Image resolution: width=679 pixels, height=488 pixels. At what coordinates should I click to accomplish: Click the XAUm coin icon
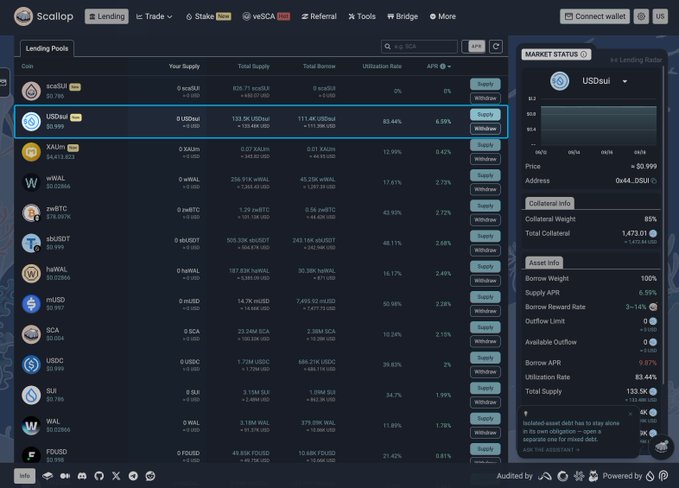(31, 152)
